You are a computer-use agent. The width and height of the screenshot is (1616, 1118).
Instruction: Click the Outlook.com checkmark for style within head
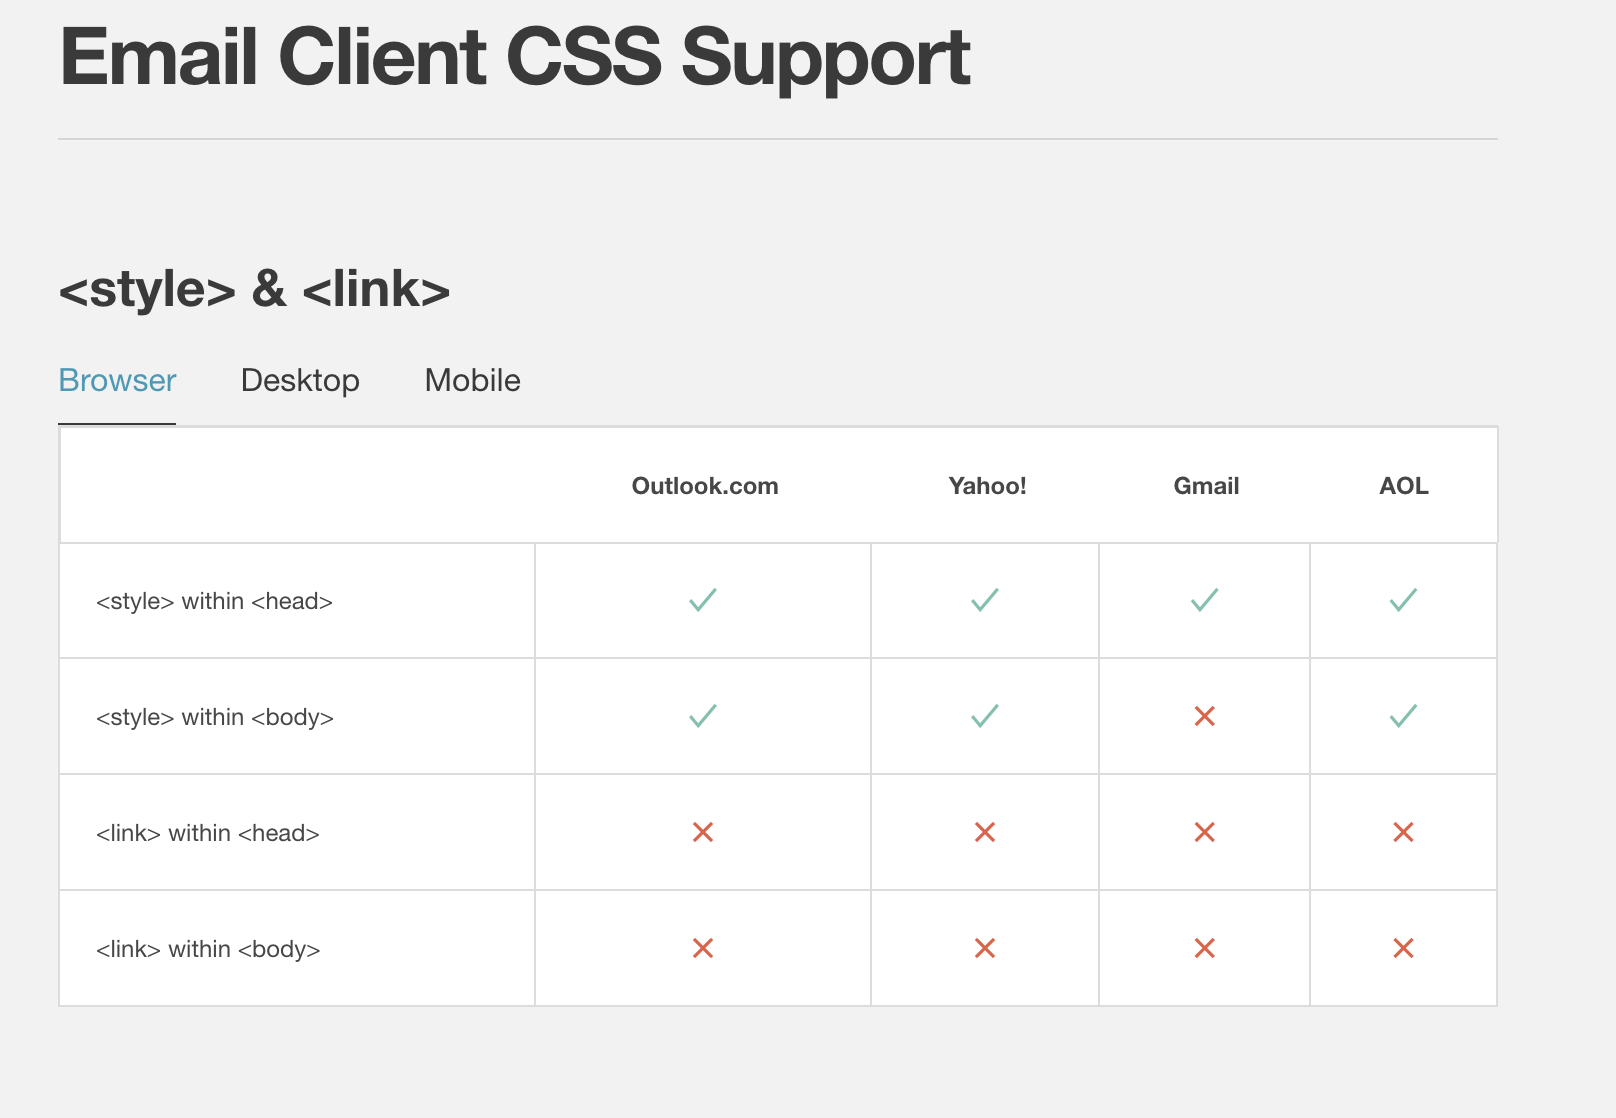coord(703,600)
